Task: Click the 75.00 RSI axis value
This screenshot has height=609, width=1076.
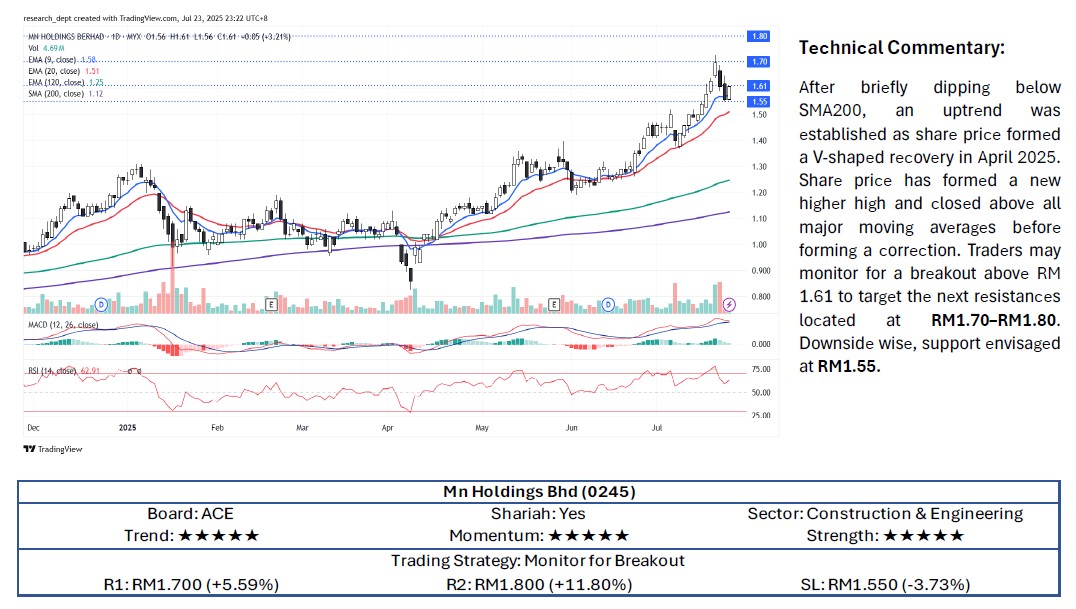Action: [x=761, y=369]
